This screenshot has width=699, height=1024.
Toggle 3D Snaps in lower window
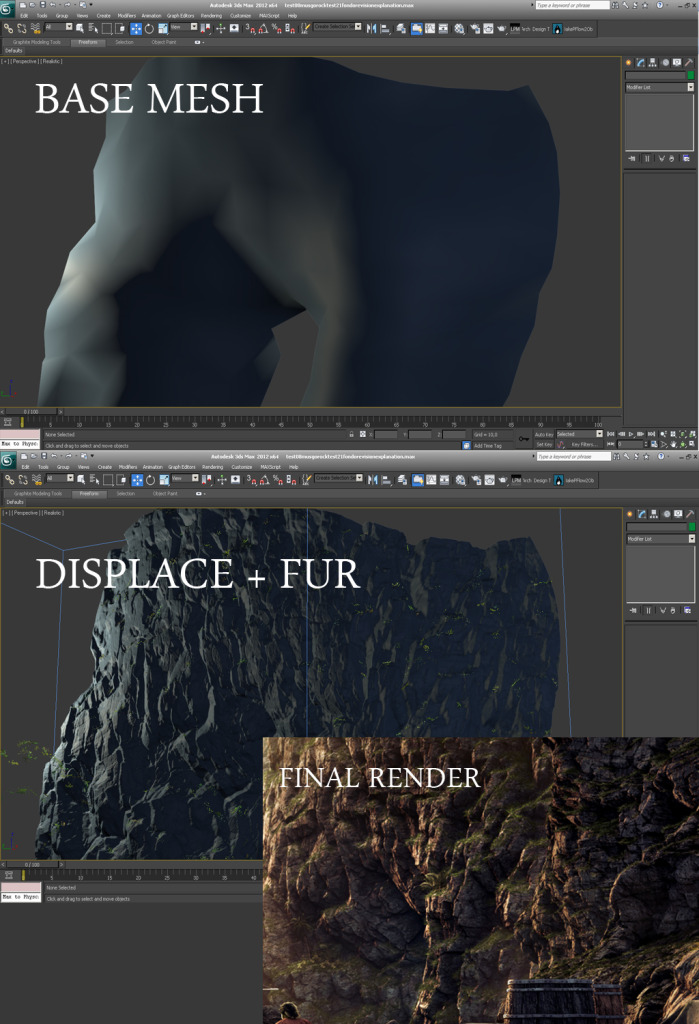pos(252,480)
